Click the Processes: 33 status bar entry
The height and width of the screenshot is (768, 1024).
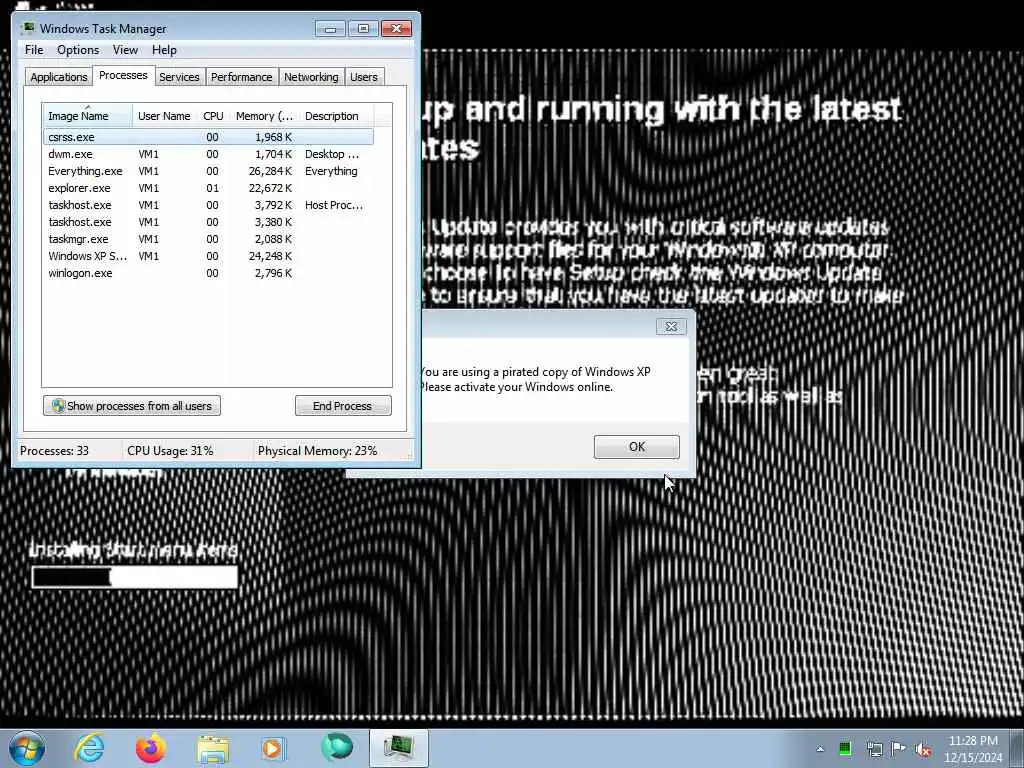click(54, 451)
